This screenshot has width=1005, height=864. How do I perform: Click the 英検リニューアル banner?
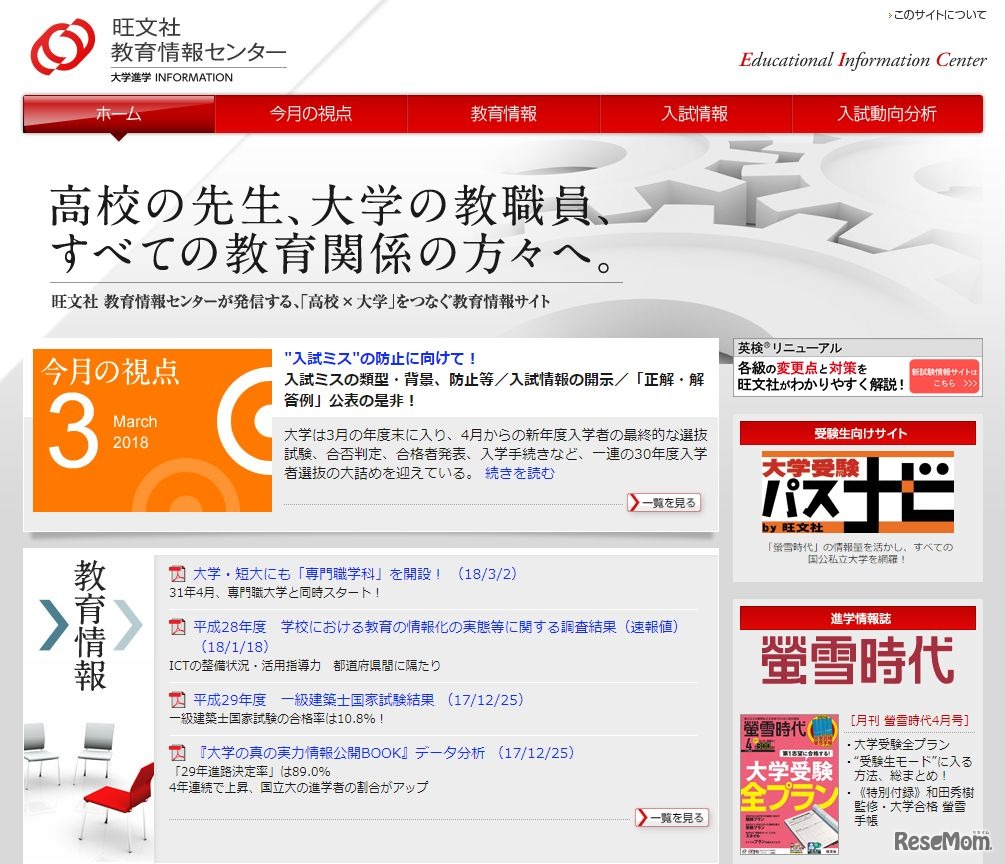858,367
